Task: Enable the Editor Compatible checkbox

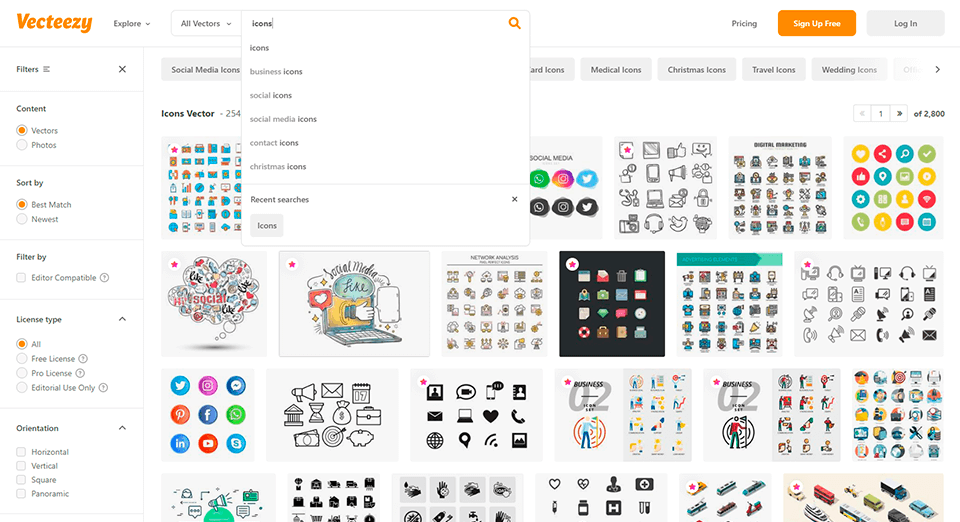Action: click(x=22, y=278)
